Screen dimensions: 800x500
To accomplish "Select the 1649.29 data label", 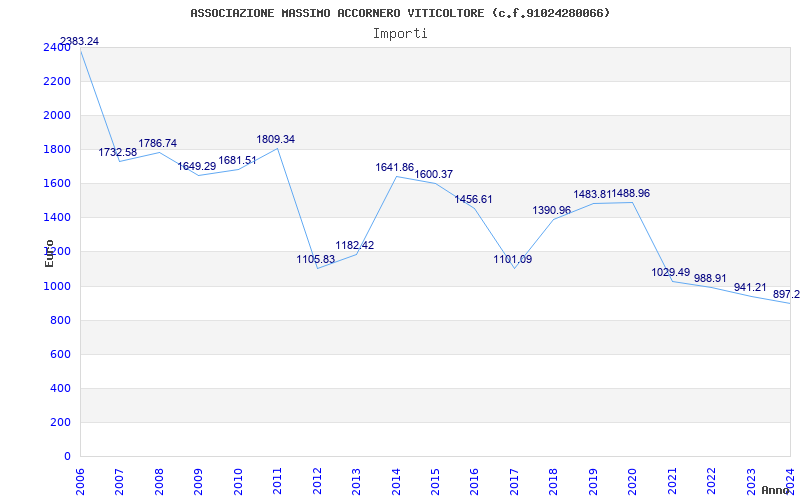I will (197, 166).
